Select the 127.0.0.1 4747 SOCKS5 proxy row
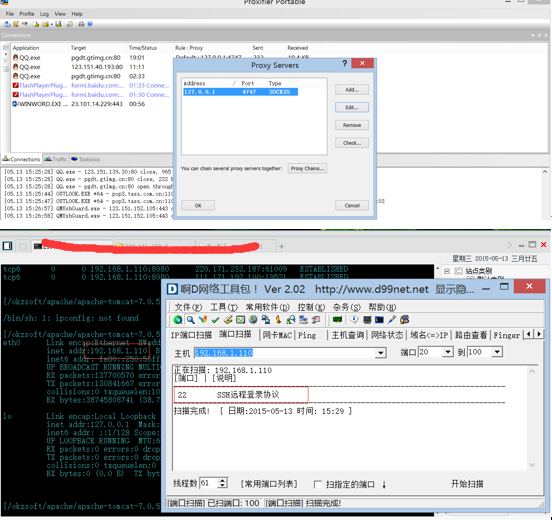The width and height of the screenshot is (552, 520). [240, 92]
